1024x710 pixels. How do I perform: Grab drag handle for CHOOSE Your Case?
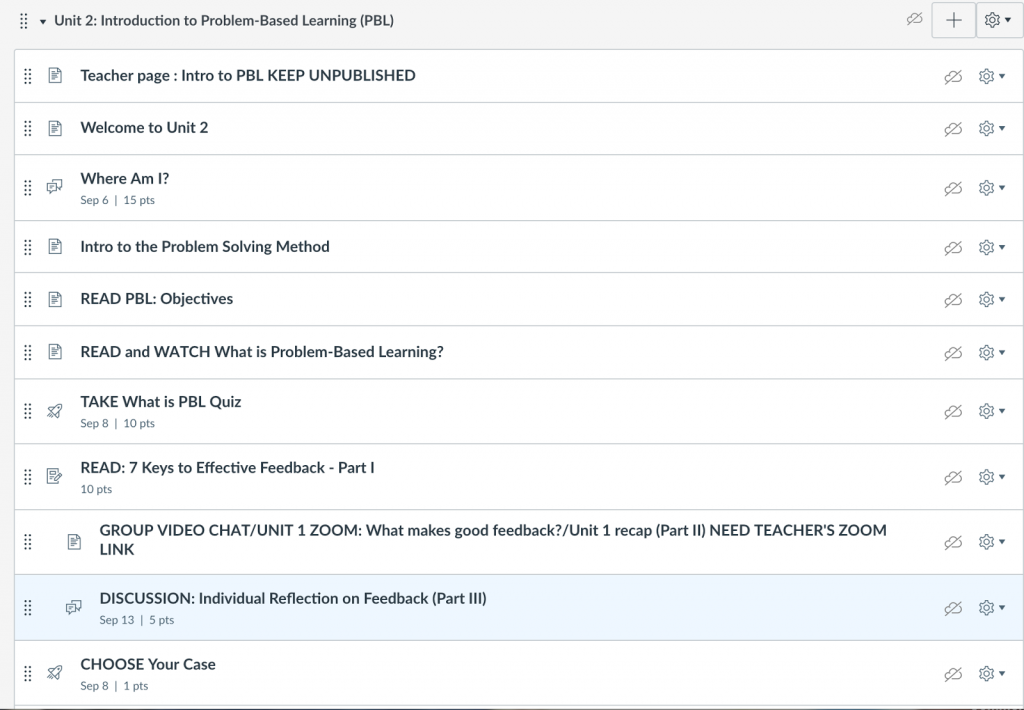(27, 674)
